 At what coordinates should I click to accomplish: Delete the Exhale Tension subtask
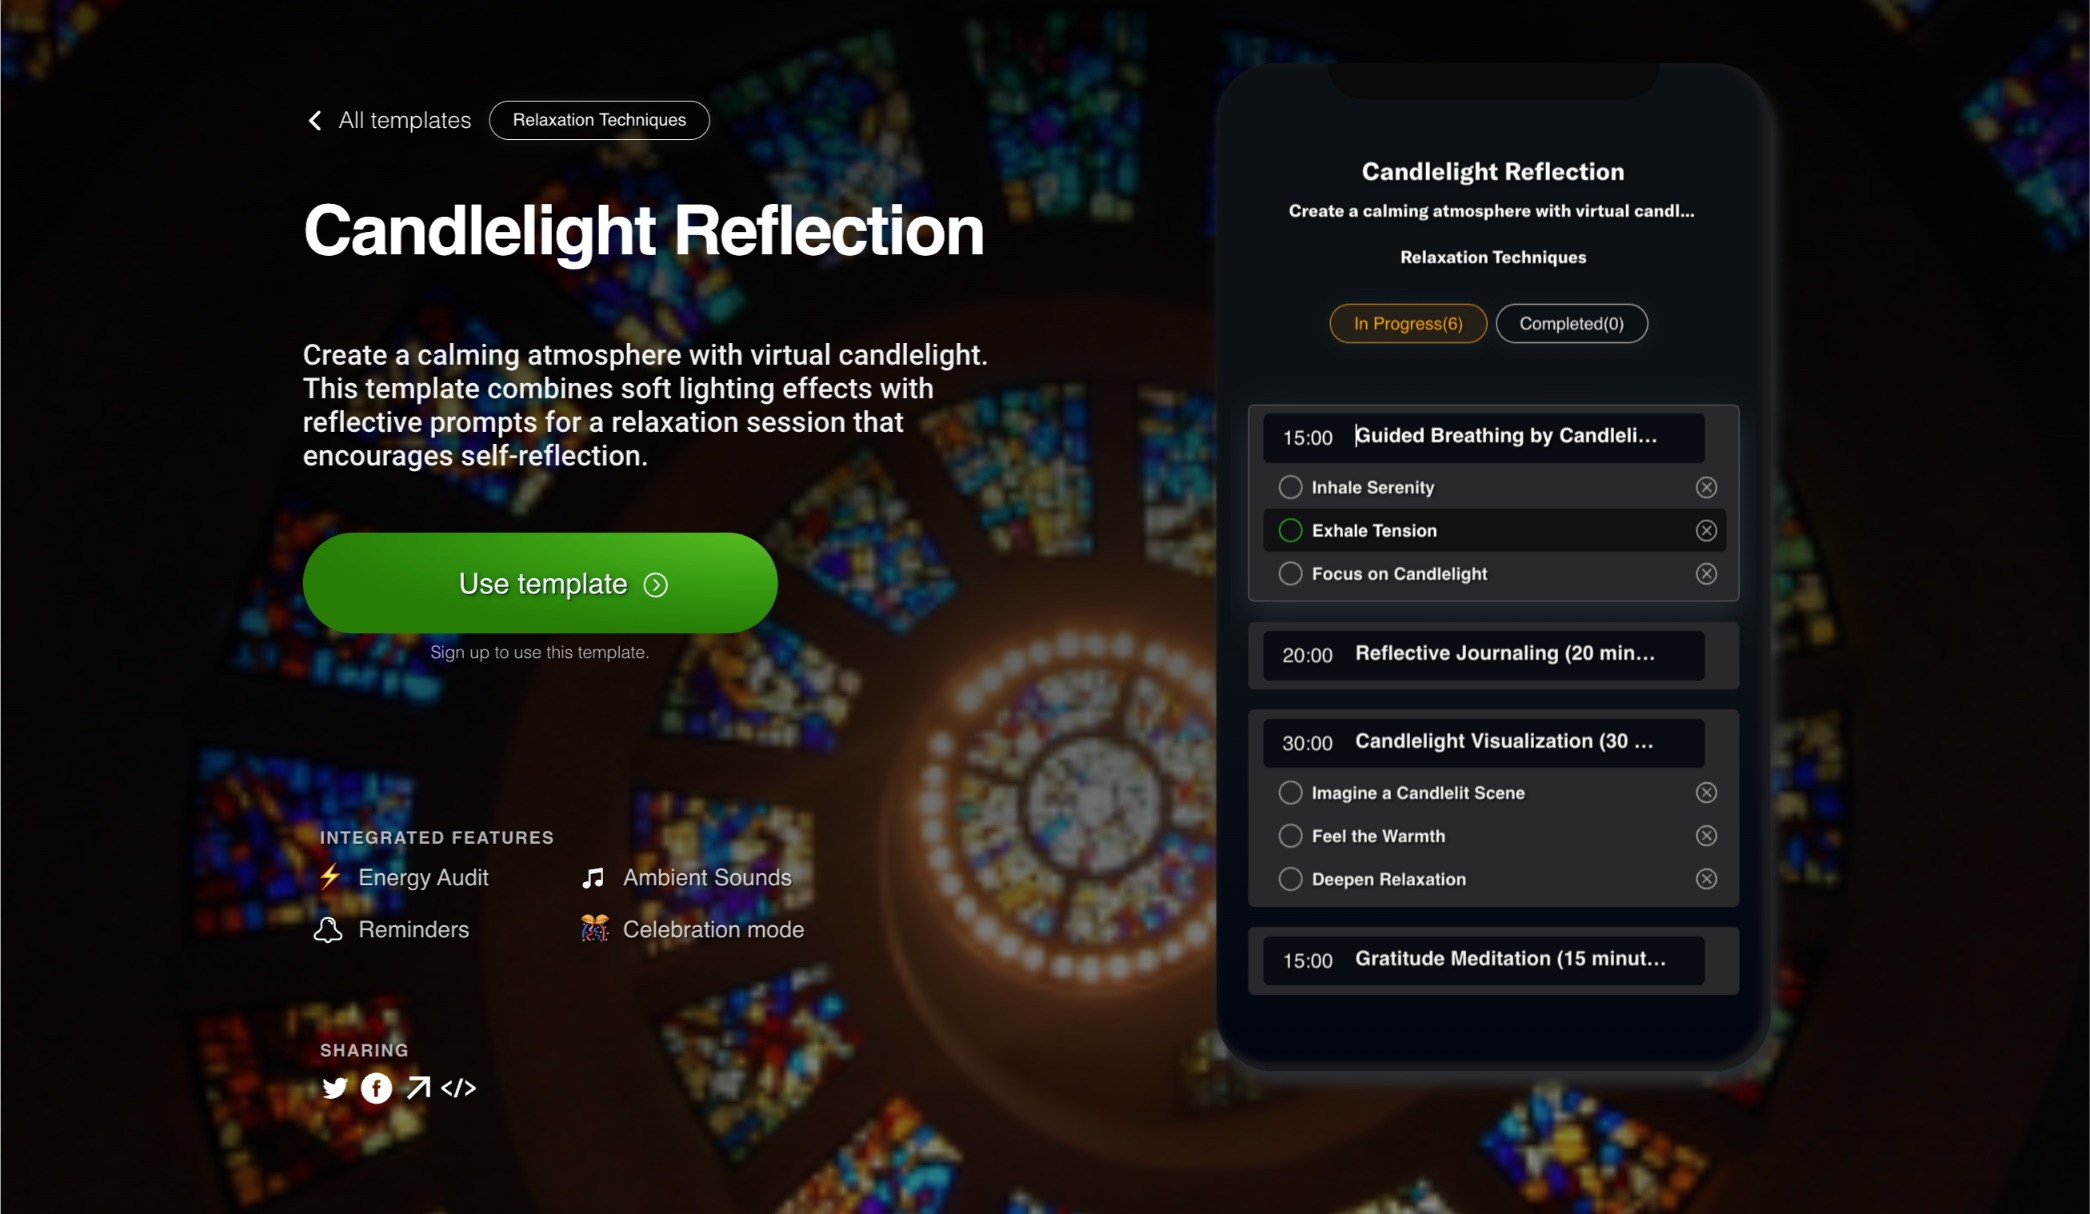(x=1706, y=530)
